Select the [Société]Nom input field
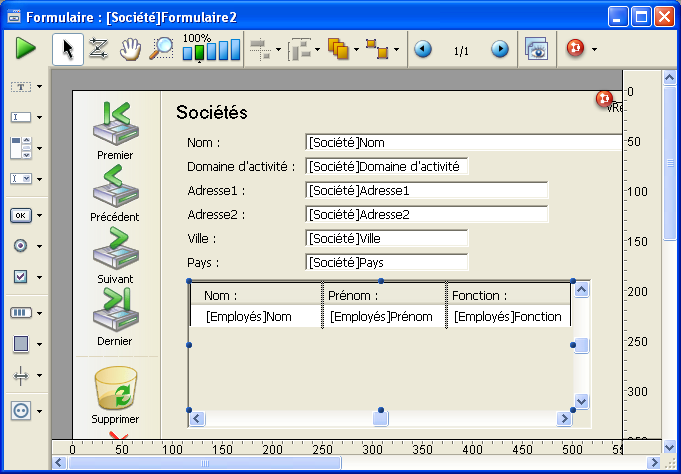 (x=463, y=143)
